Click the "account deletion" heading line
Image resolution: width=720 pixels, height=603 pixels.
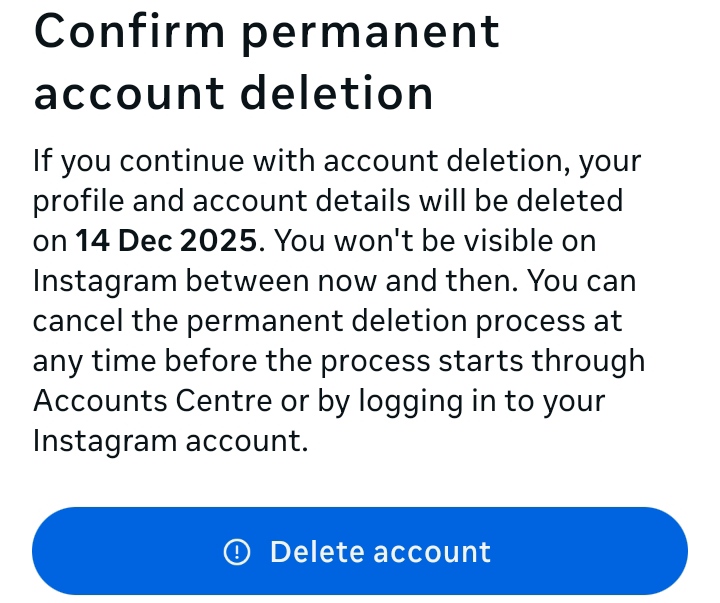(233, 93)
